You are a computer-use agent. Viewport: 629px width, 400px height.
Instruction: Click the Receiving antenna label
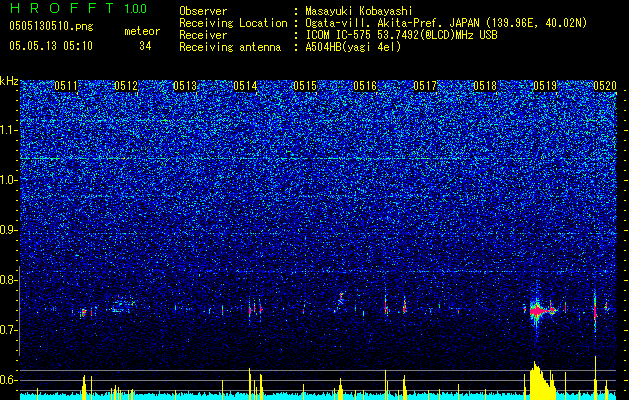pos(230,47)
